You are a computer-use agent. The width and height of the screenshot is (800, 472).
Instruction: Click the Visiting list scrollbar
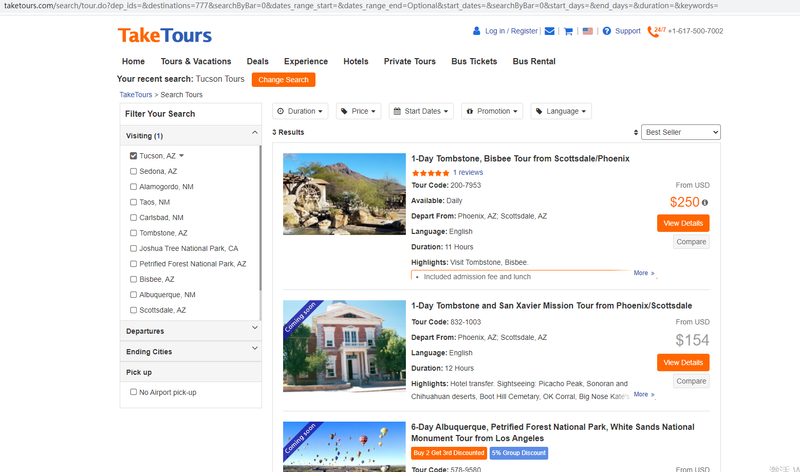pos(260,218)
